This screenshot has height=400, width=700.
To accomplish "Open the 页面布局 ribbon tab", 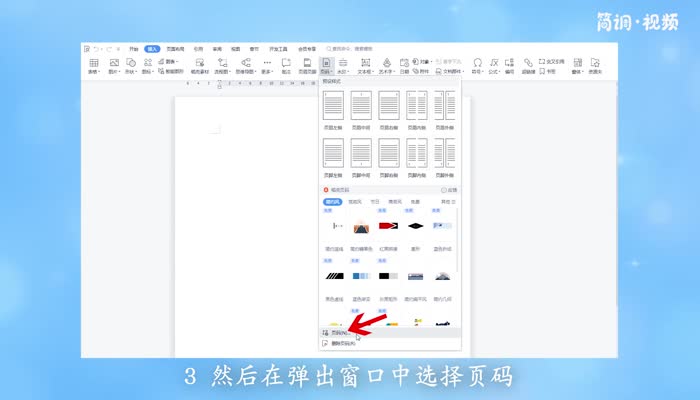I will click(174, 48).
